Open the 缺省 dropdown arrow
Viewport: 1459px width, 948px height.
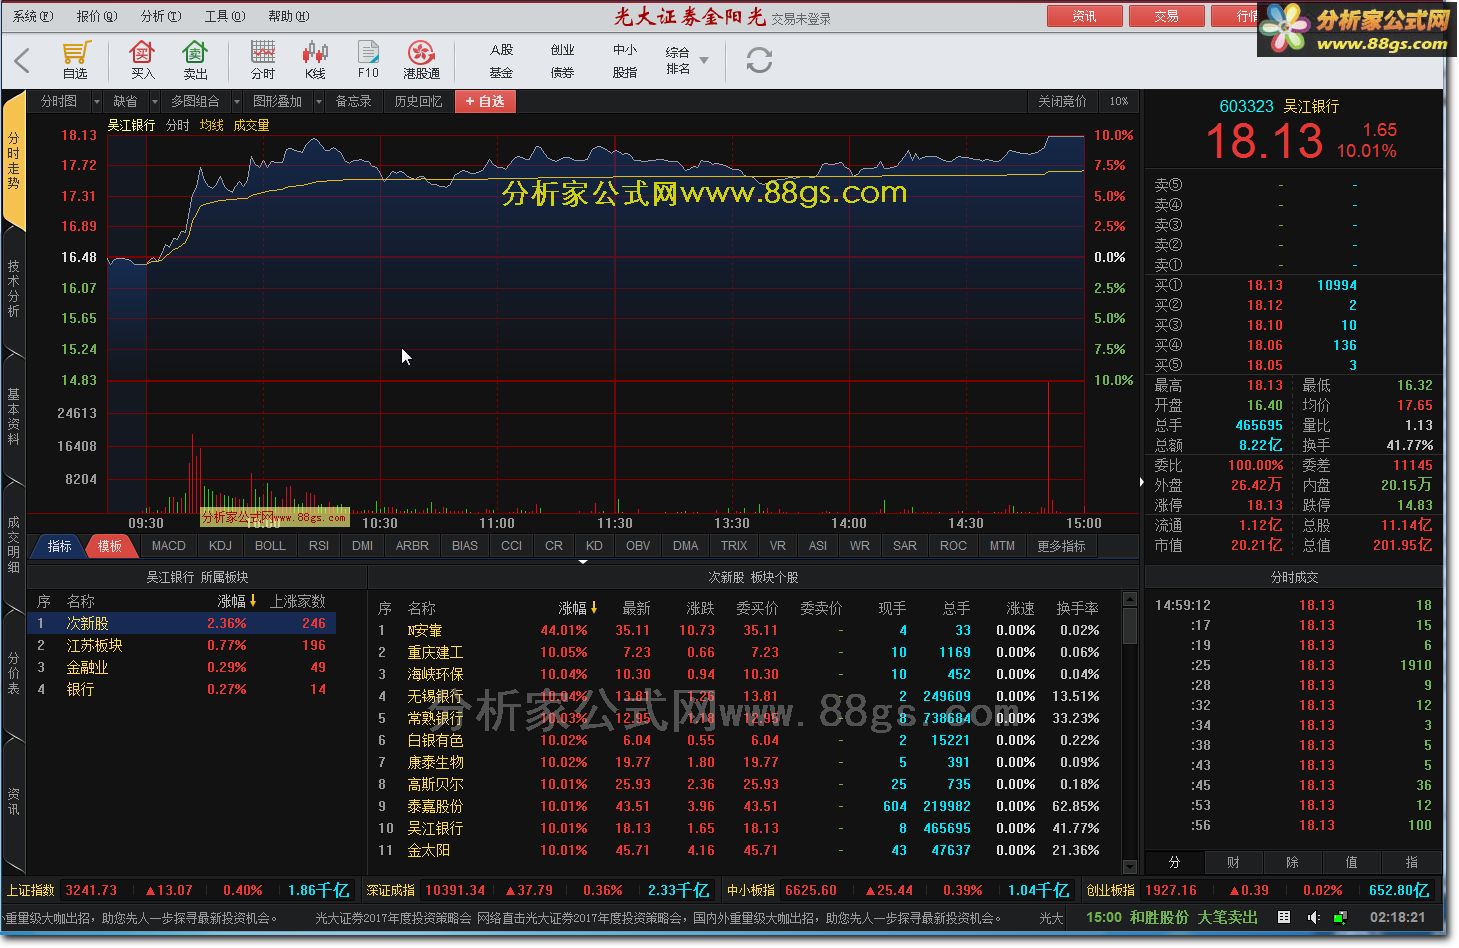[x=154, y=102]
